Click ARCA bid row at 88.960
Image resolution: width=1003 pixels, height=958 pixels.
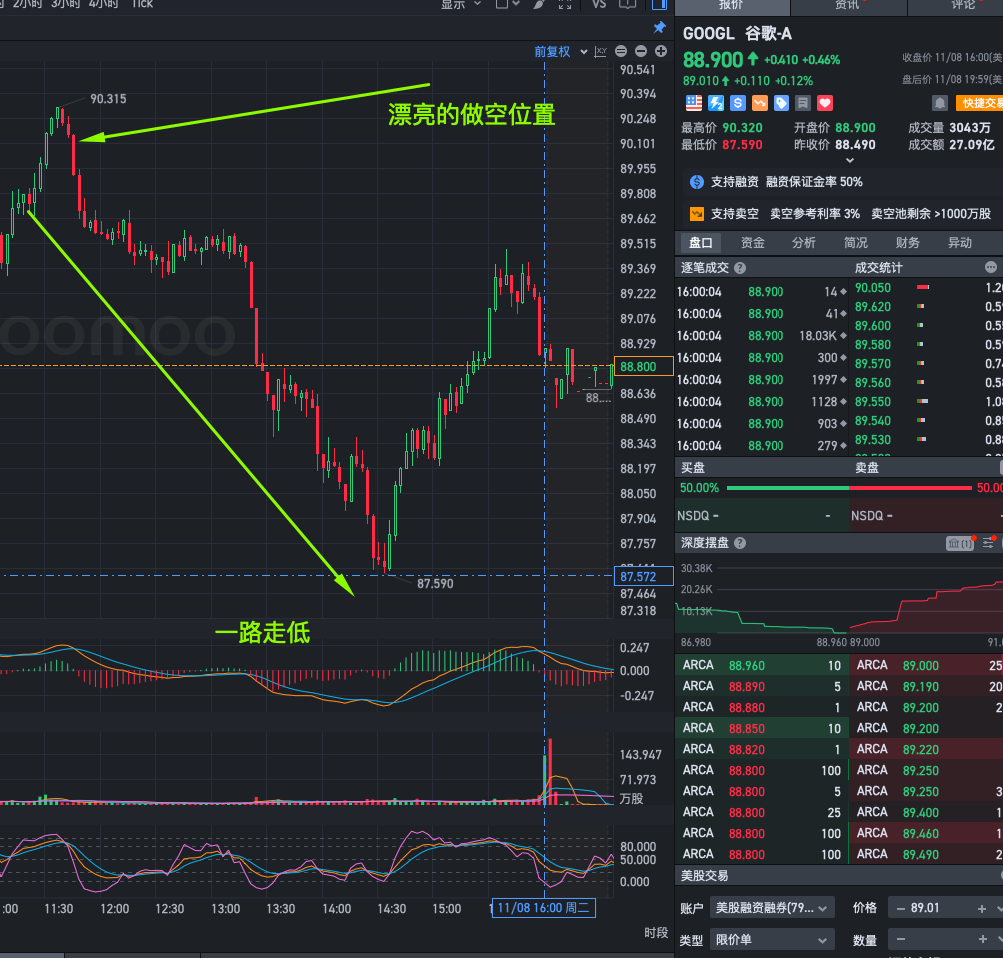(x=761, y=666)
